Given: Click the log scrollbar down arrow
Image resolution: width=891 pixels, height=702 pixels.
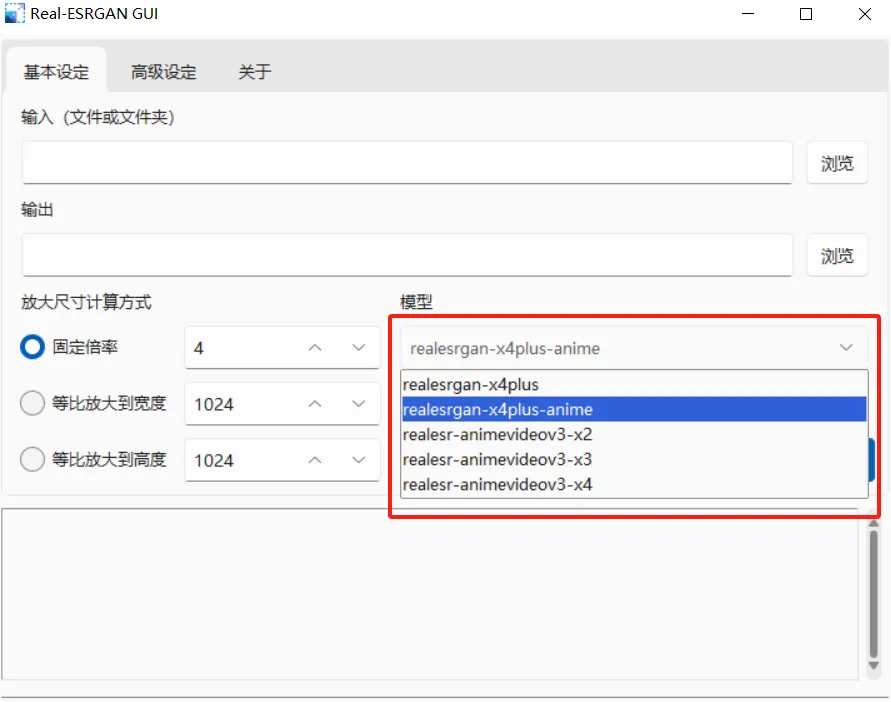Looking at the screenshot, I should pos(873,666).
